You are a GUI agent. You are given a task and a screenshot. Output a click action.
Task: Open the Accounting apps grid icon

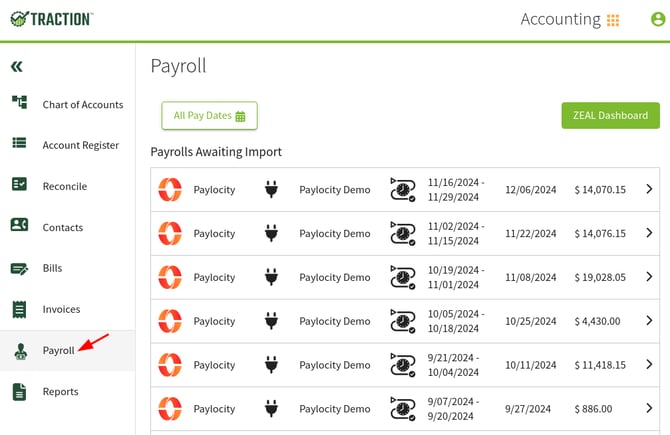coord(613,20)
